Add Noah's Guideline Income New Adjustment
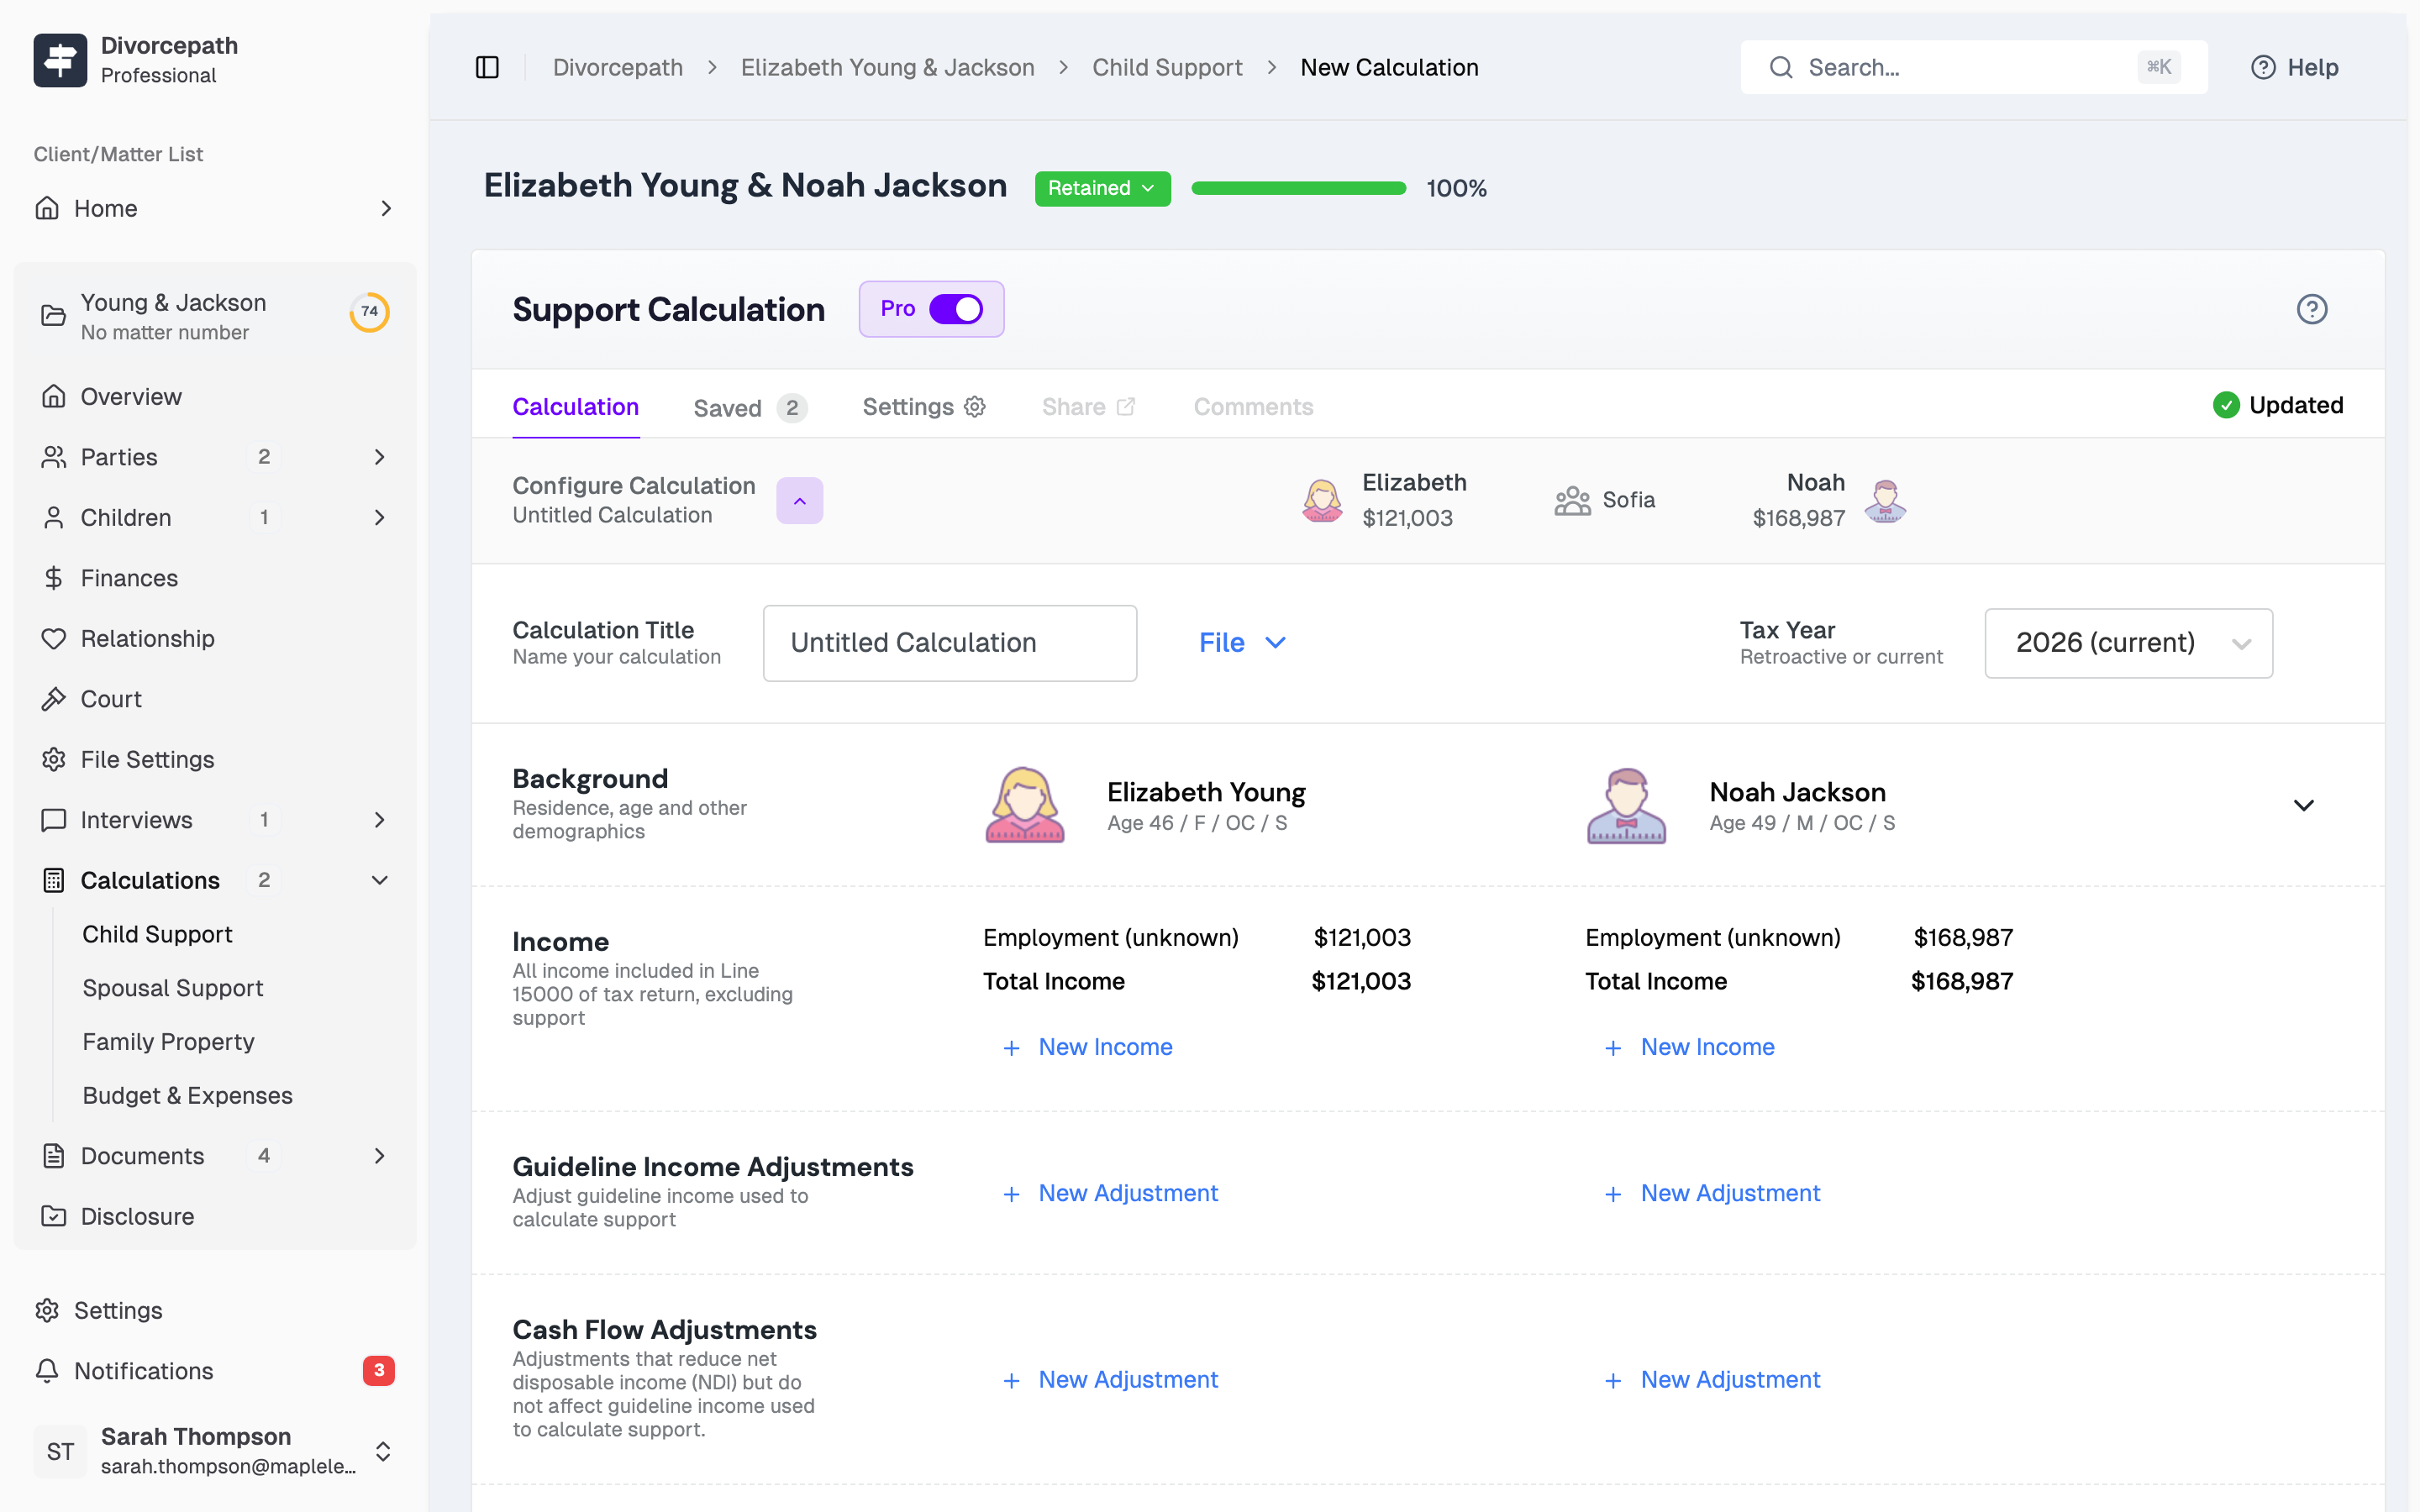 coord(1729,1193)
